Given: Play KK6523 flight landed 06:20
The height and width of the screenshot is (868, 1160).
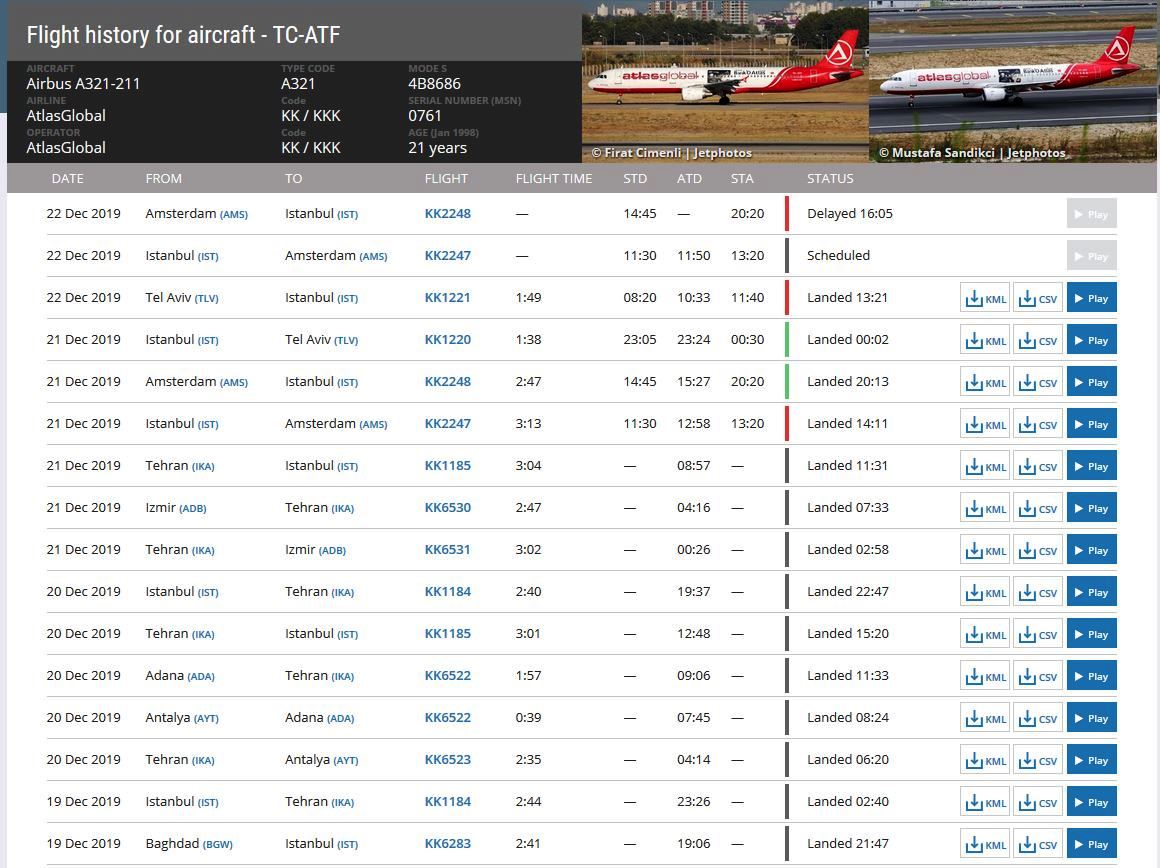Looking at the screenshot, I should pyautogui.click(x=1091, y=760).
